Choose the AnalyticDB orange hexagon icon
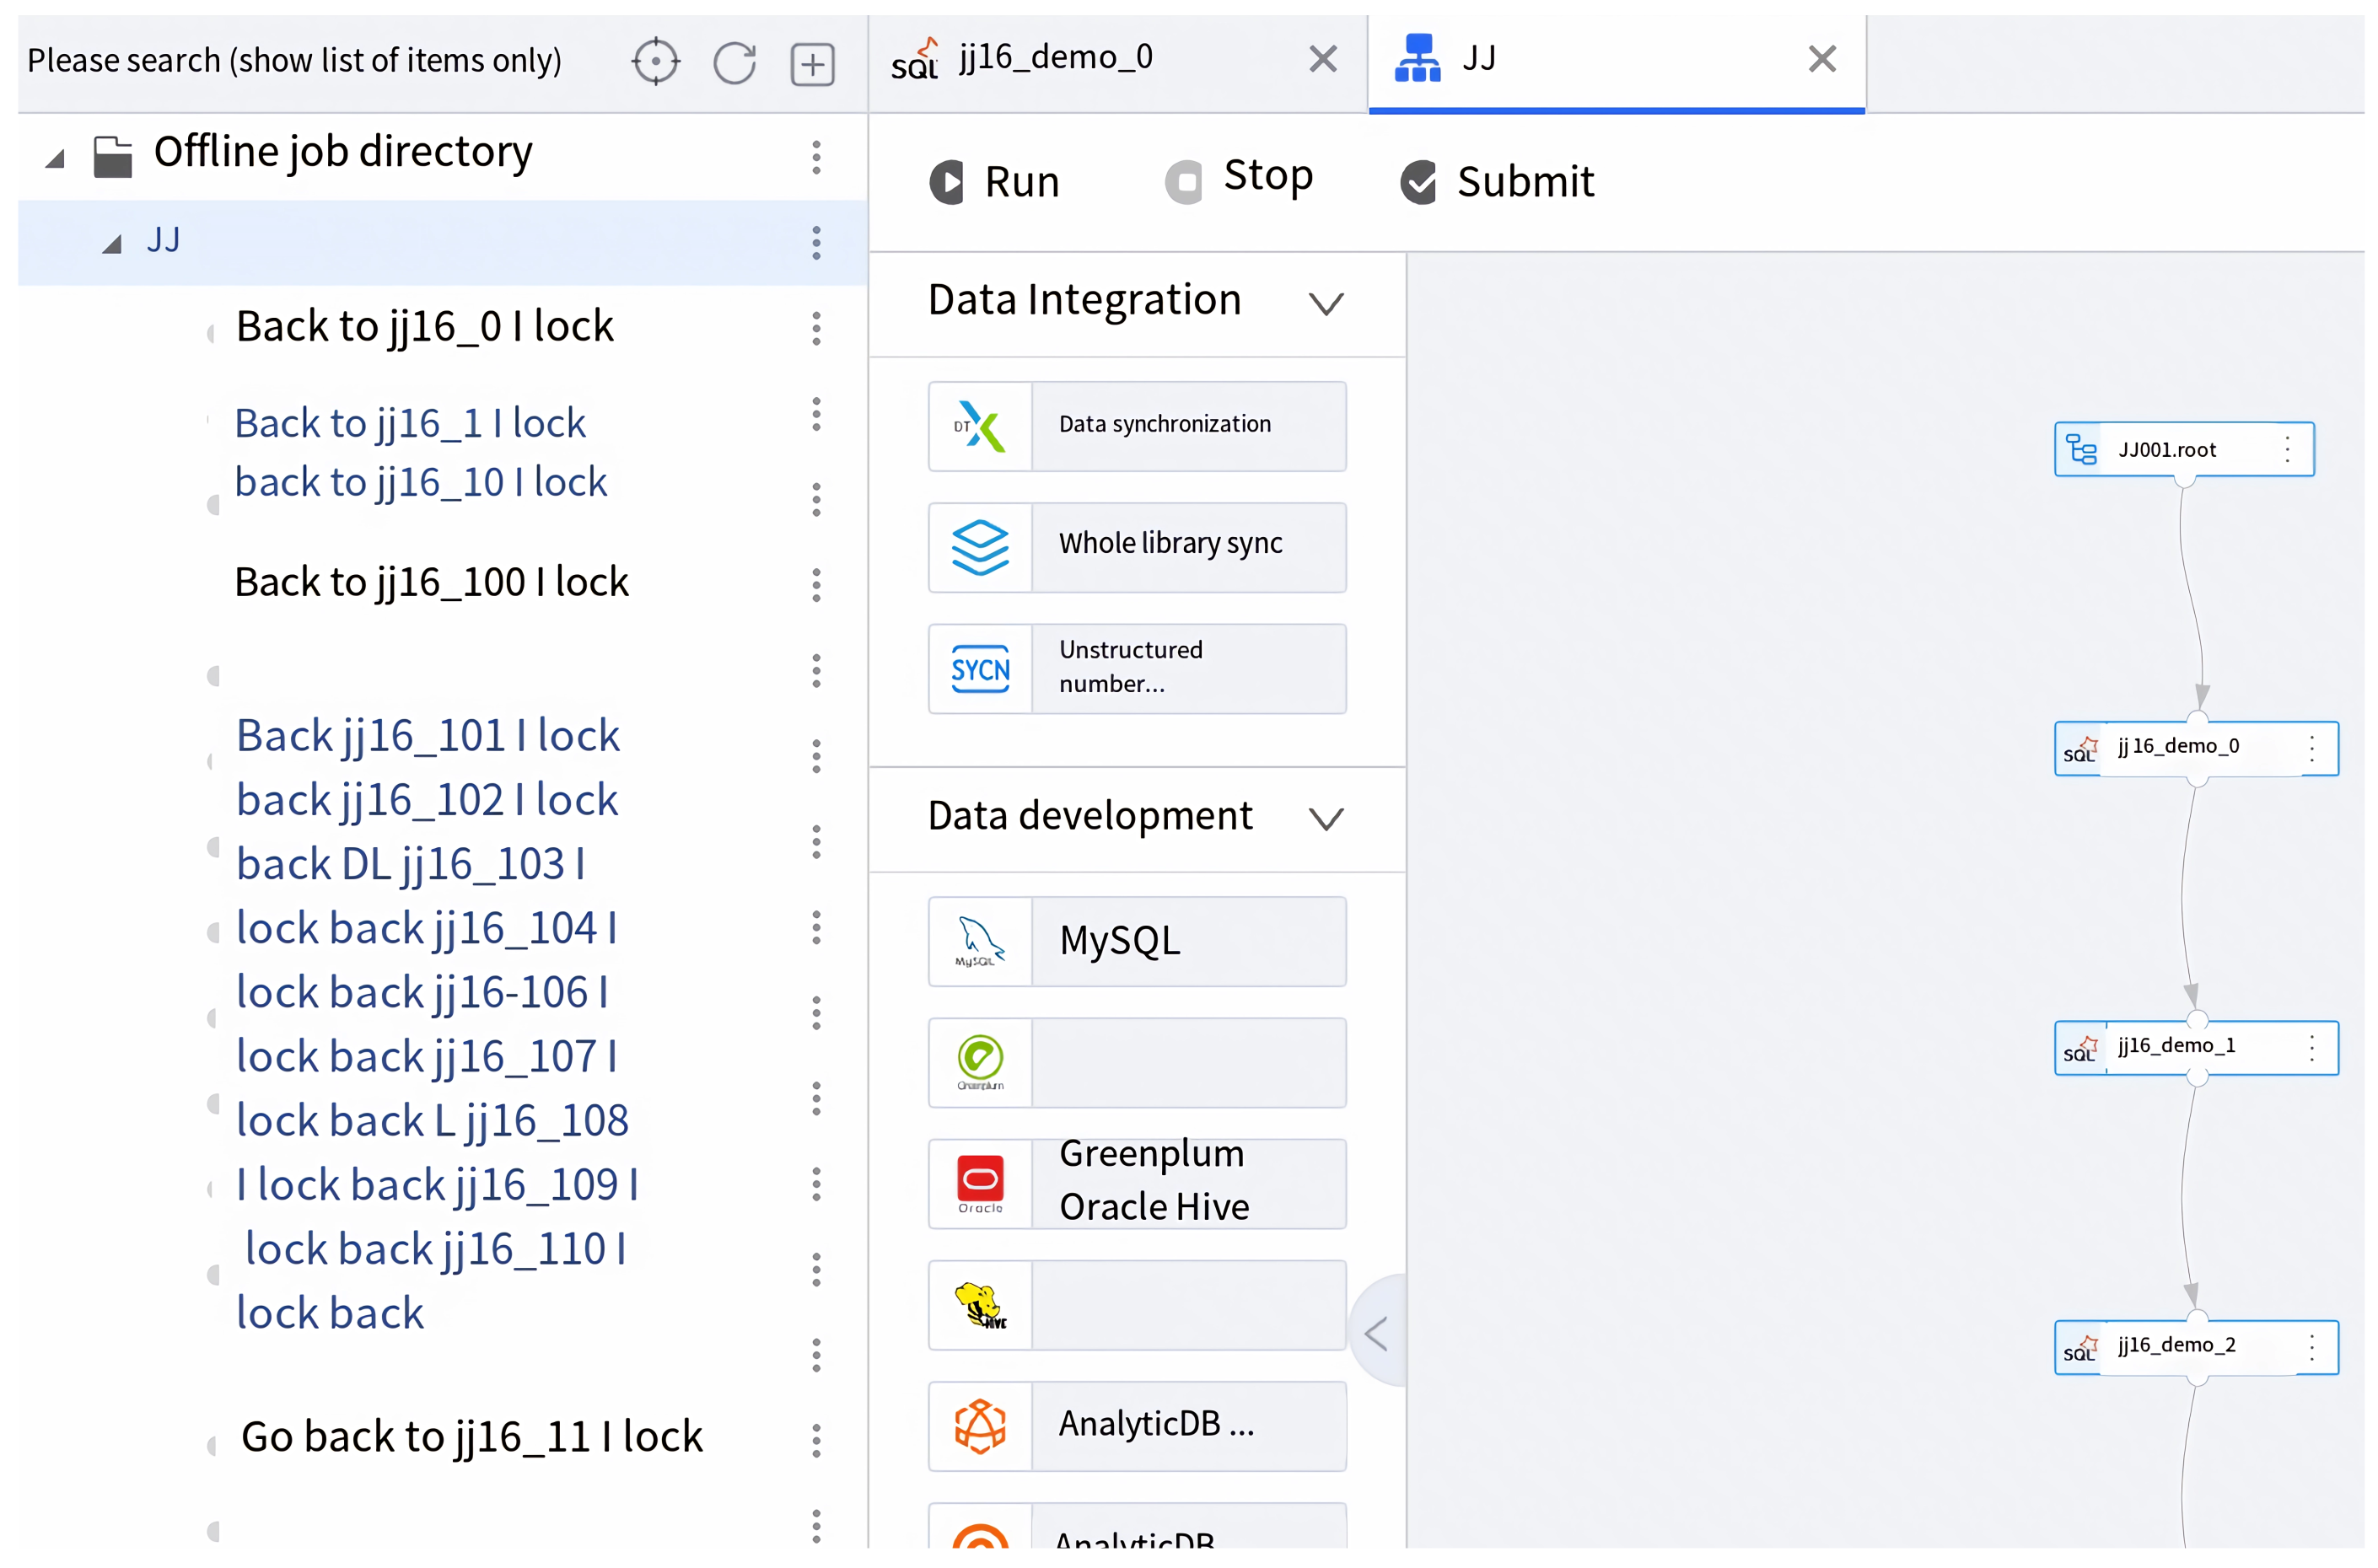Viewport: 2378px width, 1568px height. [979, 1426]
